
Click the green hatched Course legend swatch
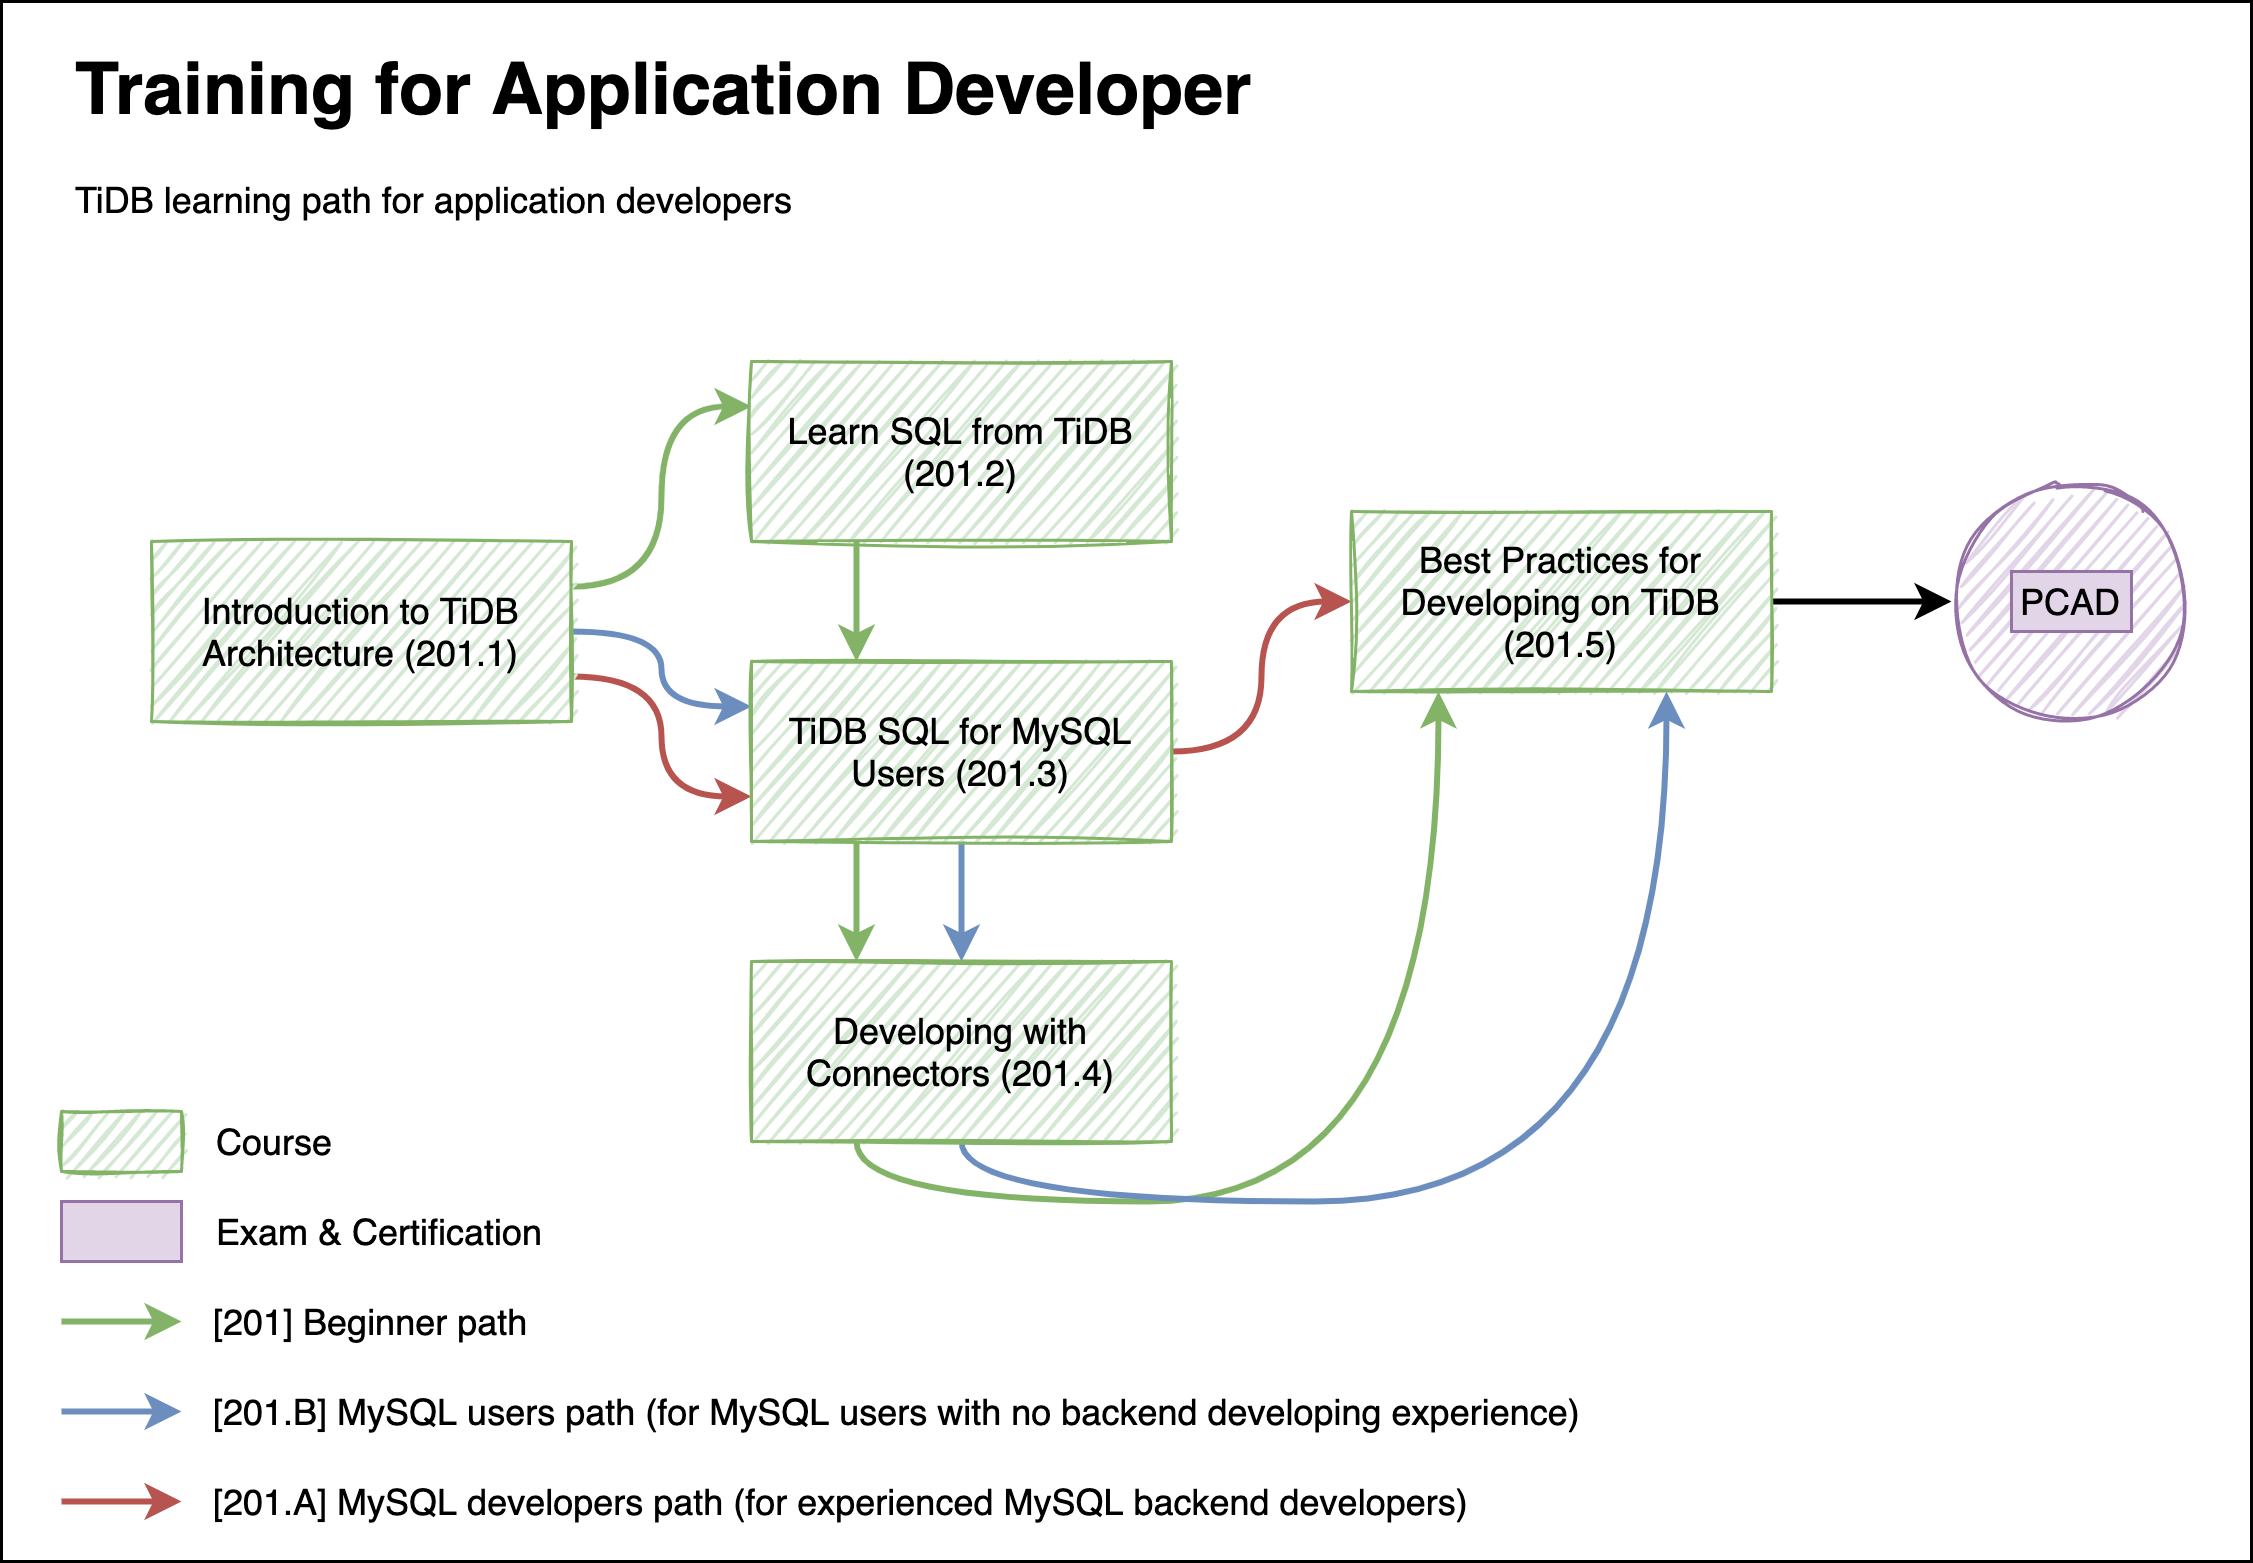click(121, 1142)
